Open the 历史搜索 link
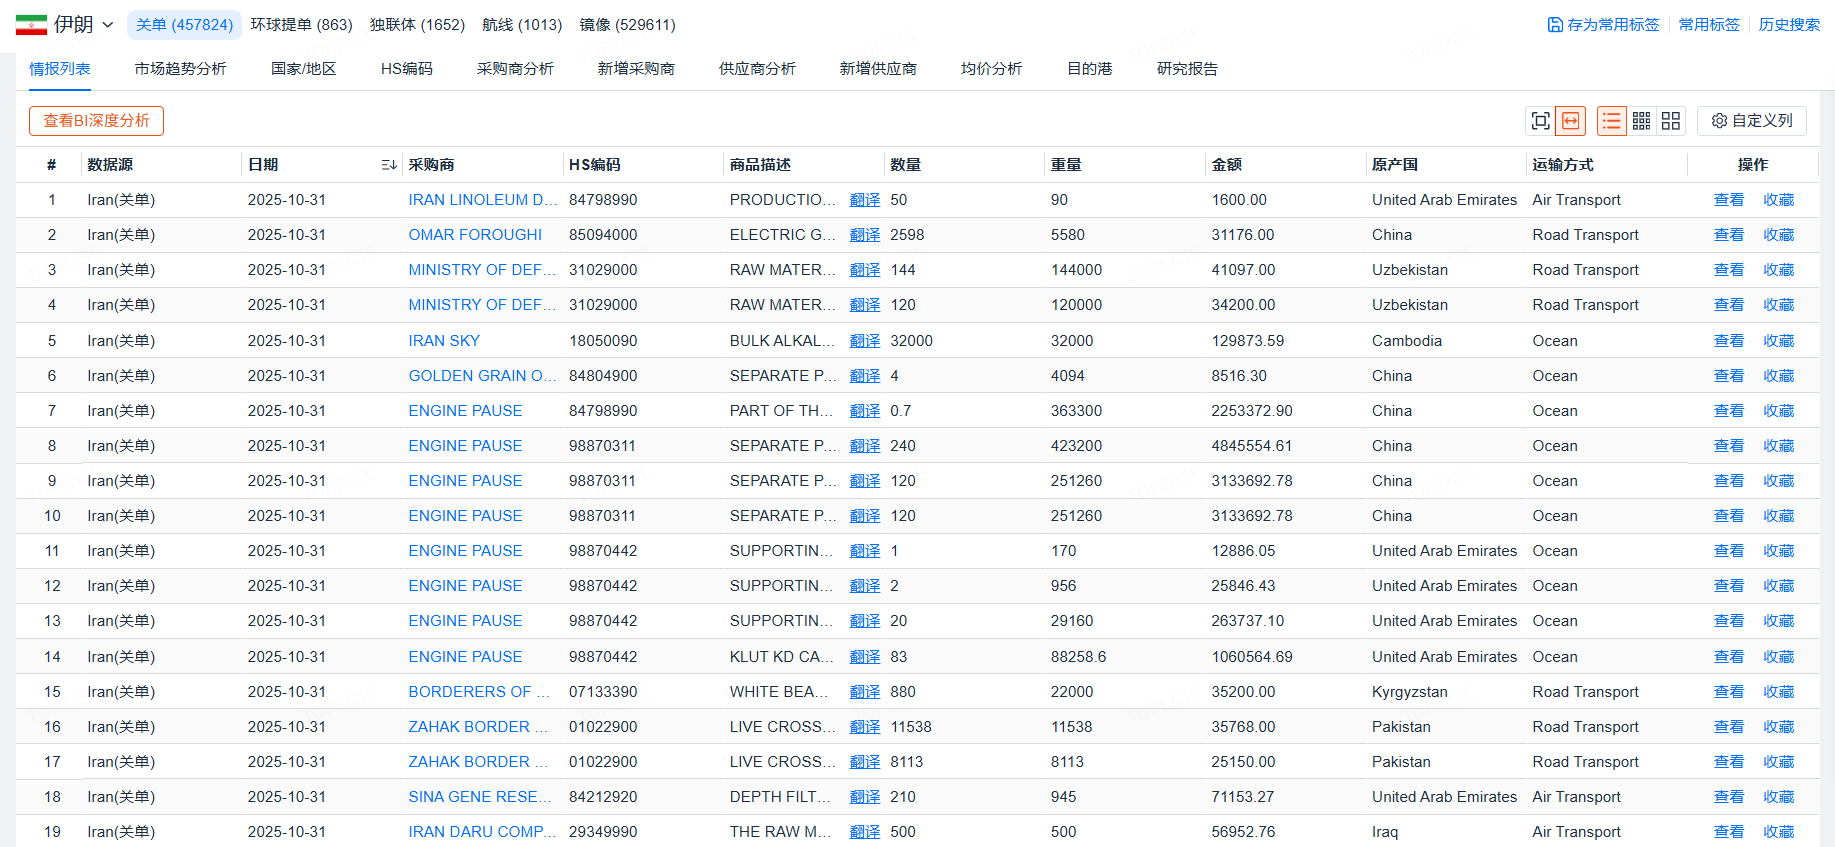 [x=1789, y=25]
